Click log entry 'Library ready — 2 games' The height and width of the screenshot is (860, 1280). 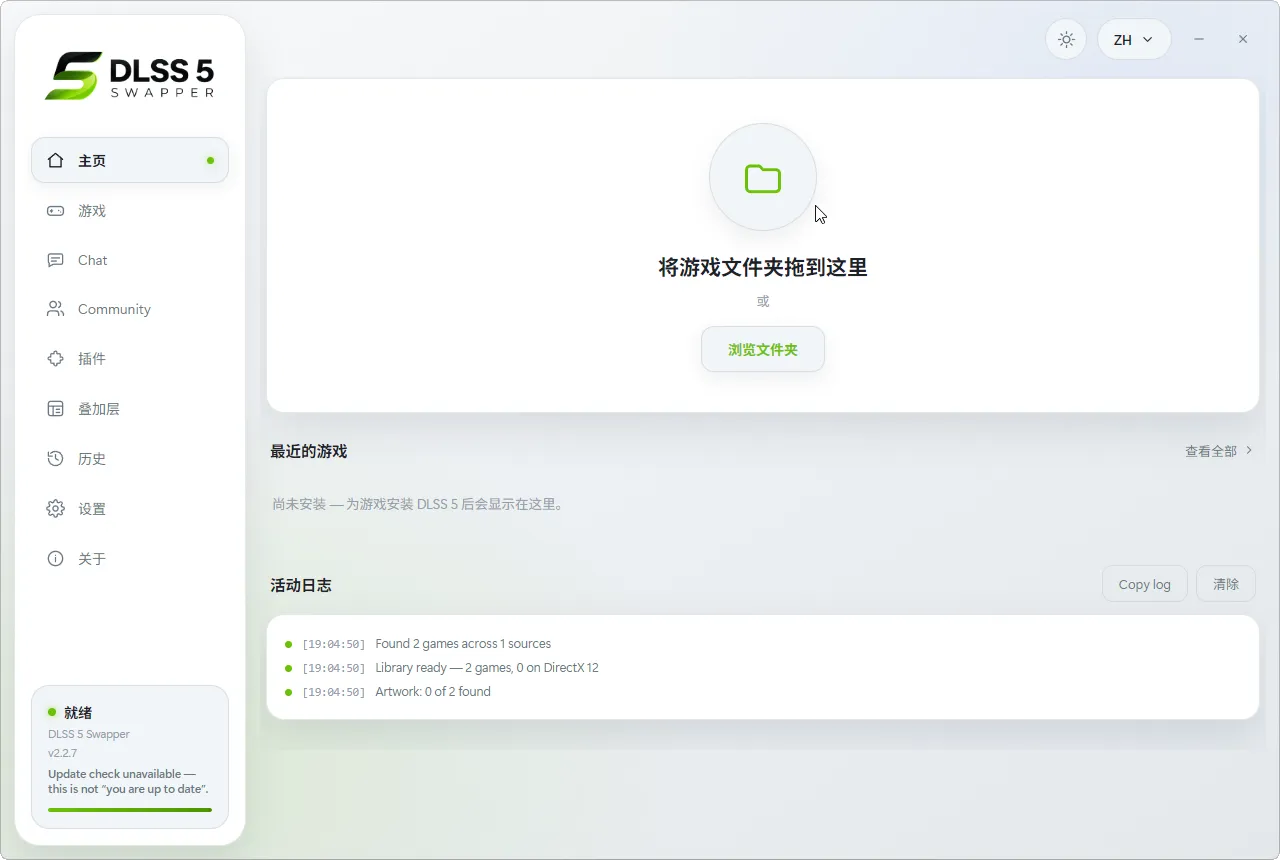(x=487, y=668)
